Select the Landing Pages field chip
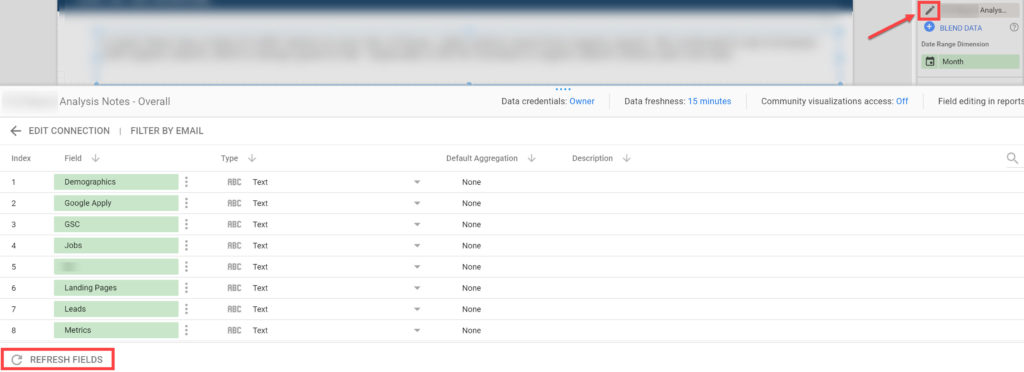The height and width of the screenshot is (372, 1024). point(116,288)
